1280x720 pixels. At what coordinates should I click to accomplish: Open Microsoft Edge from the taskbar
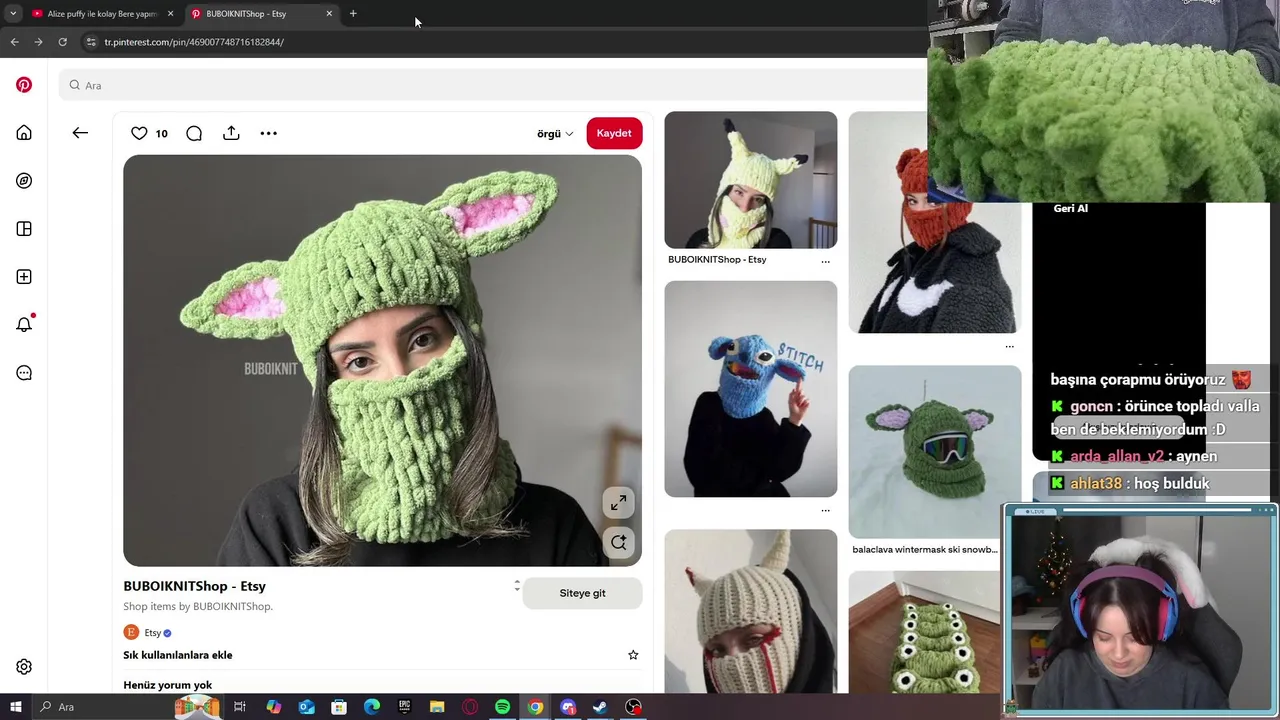(372, 707)
